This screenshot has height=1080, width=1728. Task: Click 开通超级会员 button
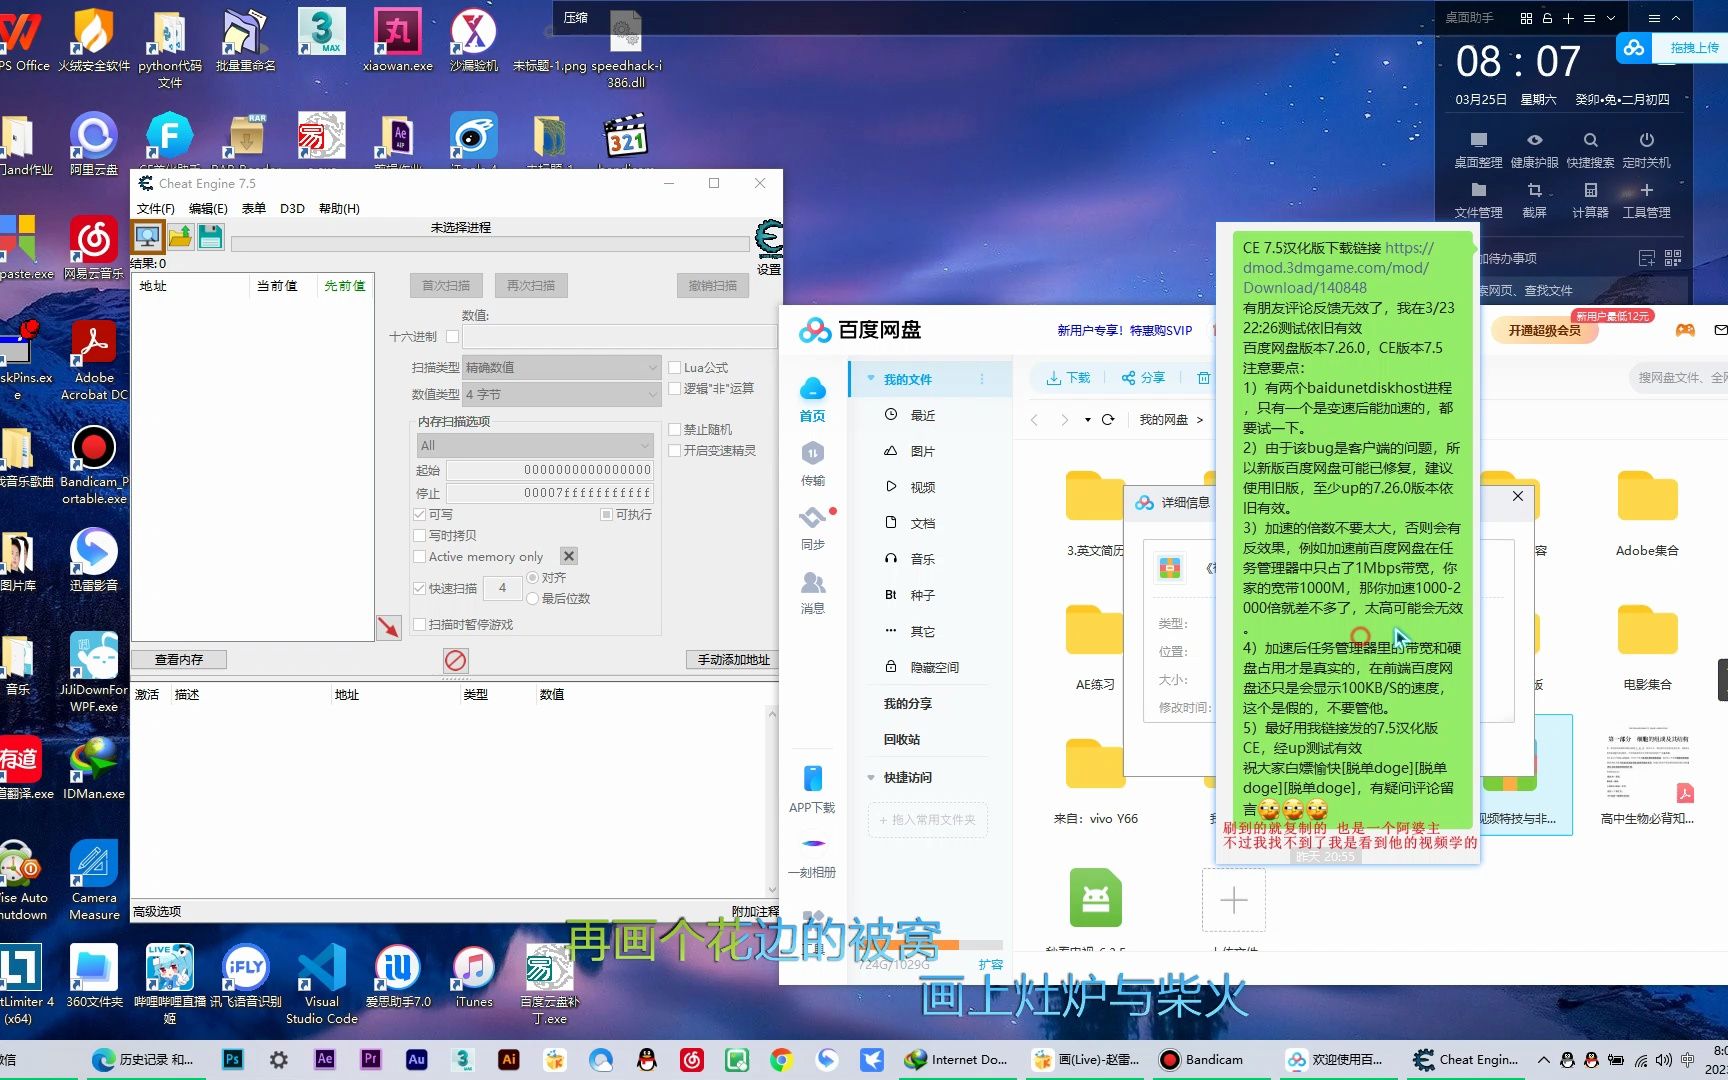pos(1545,331)
